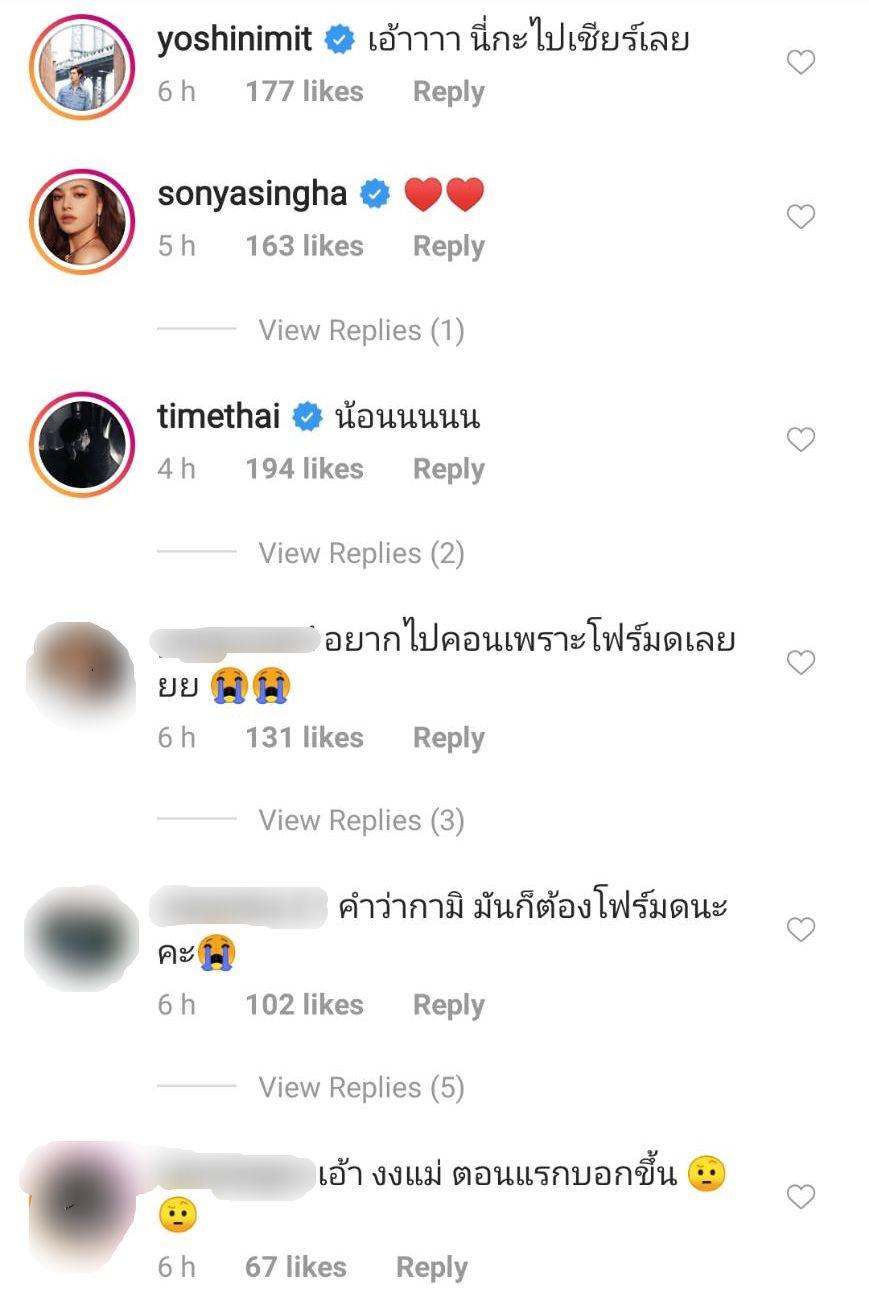Click sonyasingha's blue verified badge
The height and width of the screenshot is (1303, 869).
(x=375, y=194)
